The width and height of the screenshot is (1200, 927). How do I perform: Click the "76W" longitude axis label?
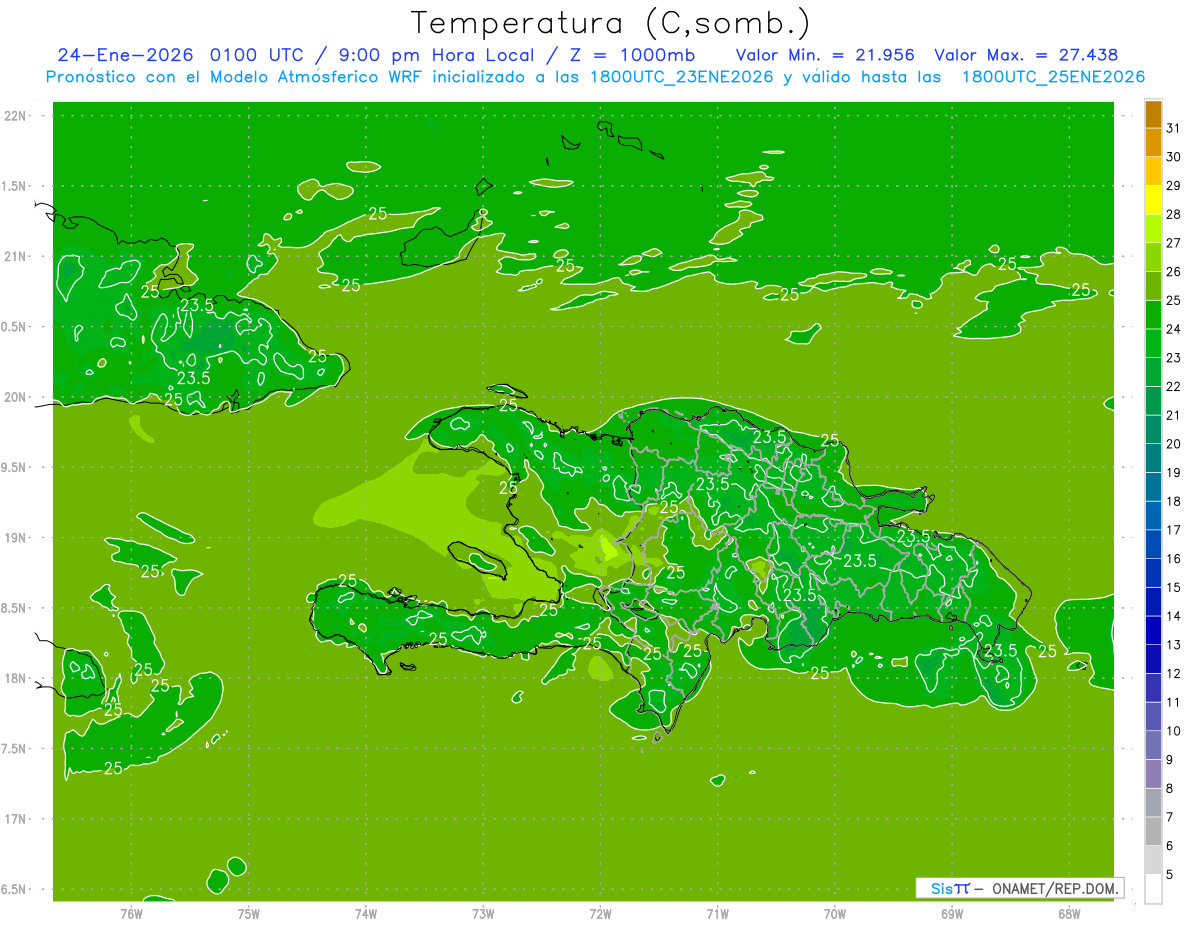[131, 914]
